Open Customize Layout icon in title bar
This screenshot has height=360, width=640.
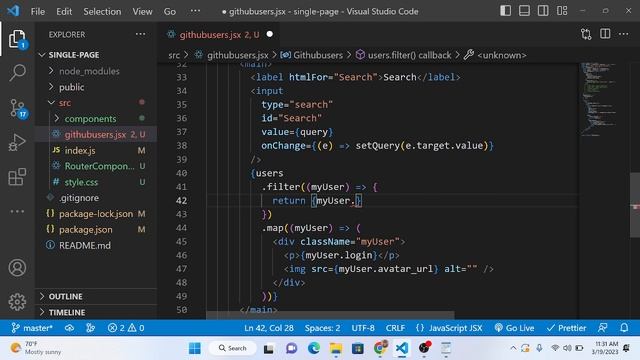click(x=562, y=11)
